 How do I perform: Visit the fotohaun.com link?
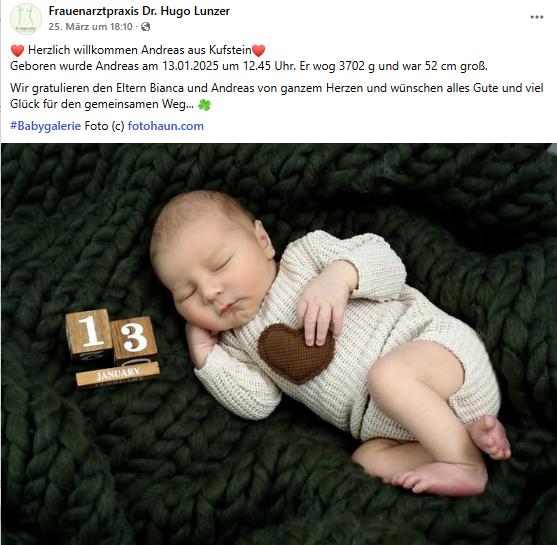[166, 126]
